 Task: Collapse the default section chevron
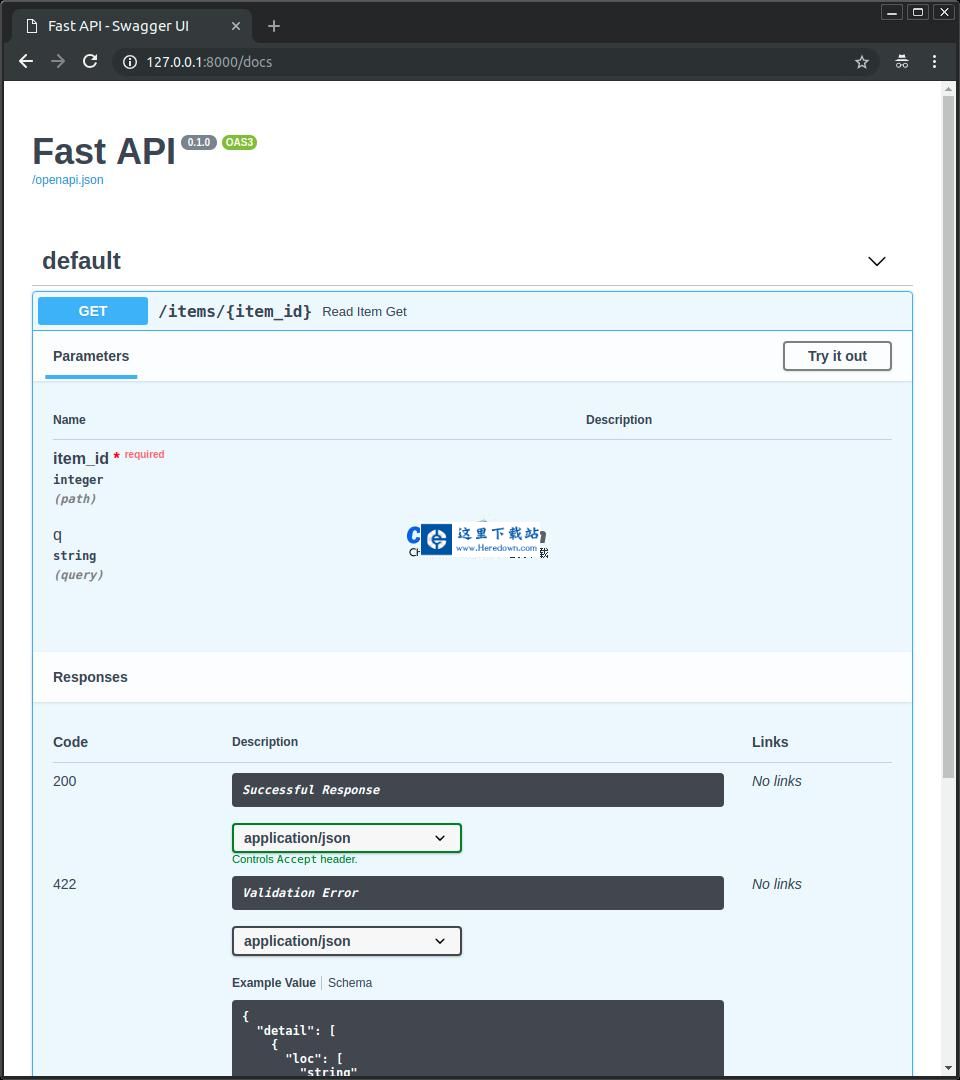(877, 261)
